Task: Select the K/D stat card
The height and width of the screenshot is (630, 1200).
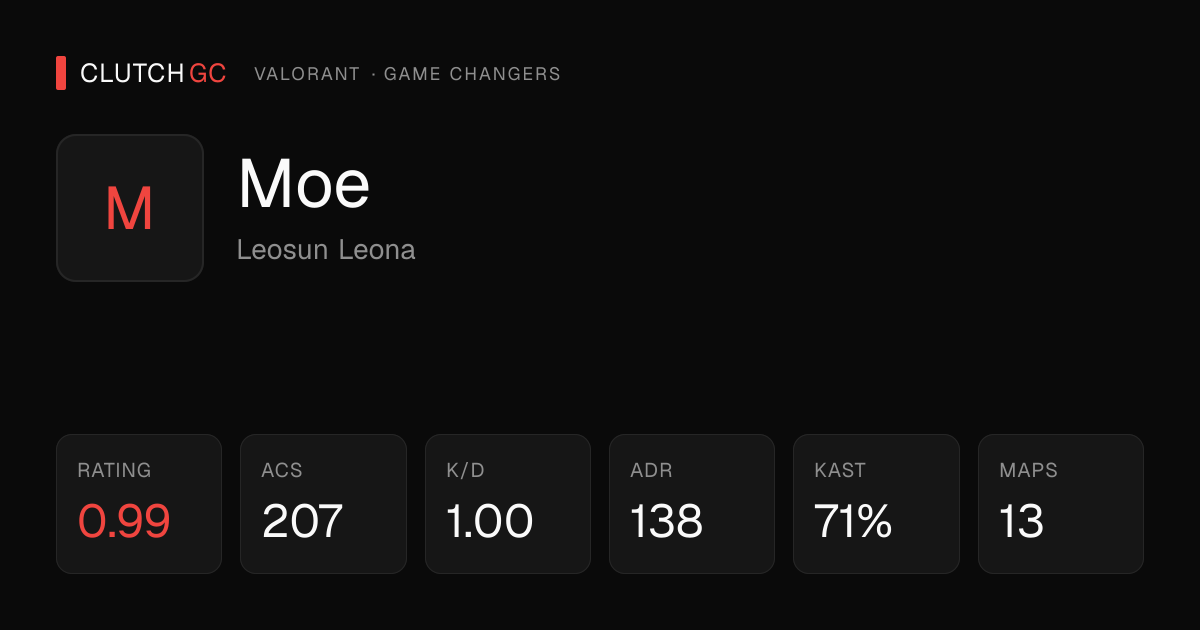Action: (x=508, y=504)
